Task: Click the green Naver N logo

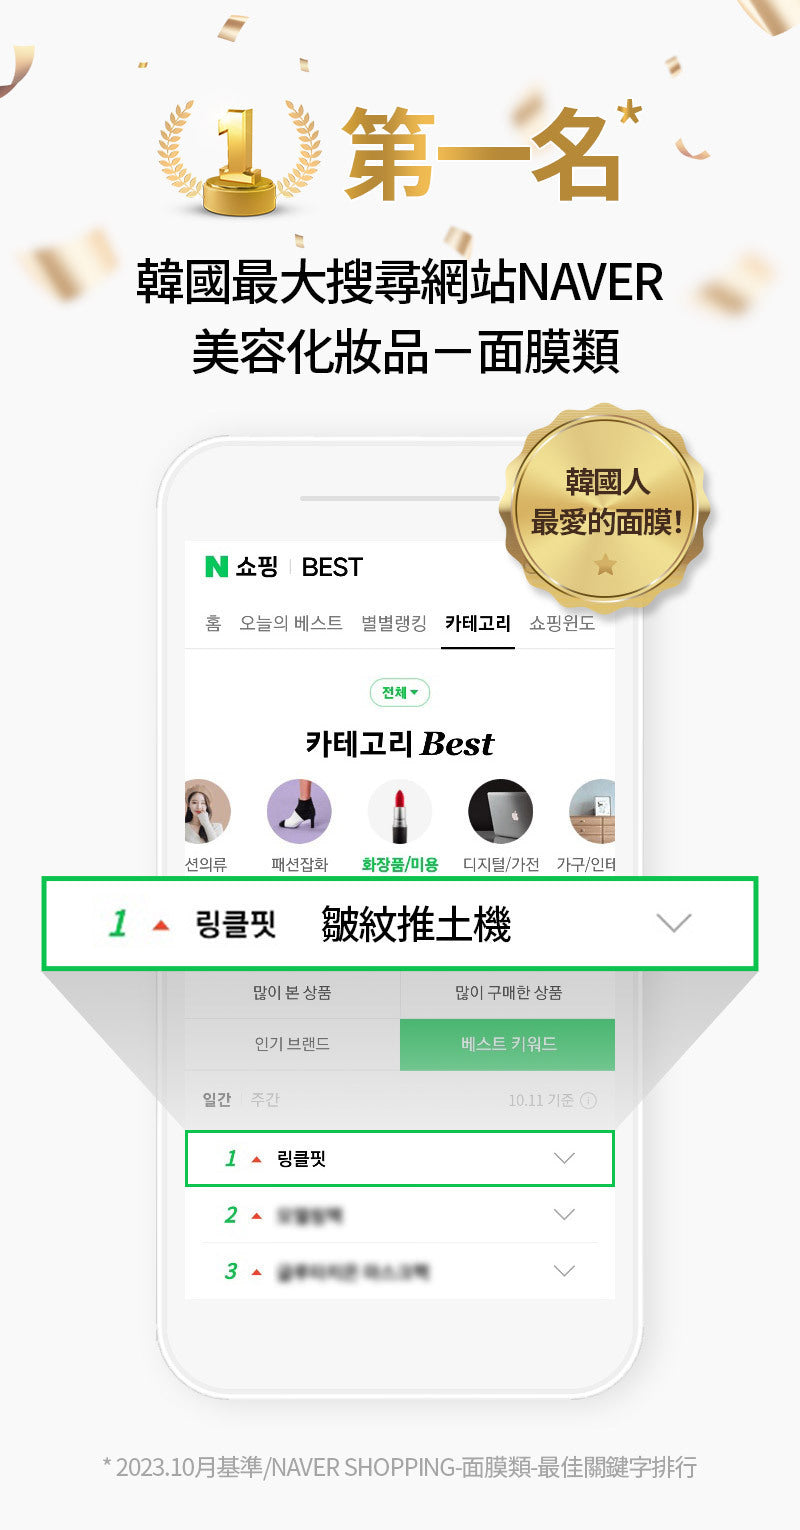Action: (216, 566)
